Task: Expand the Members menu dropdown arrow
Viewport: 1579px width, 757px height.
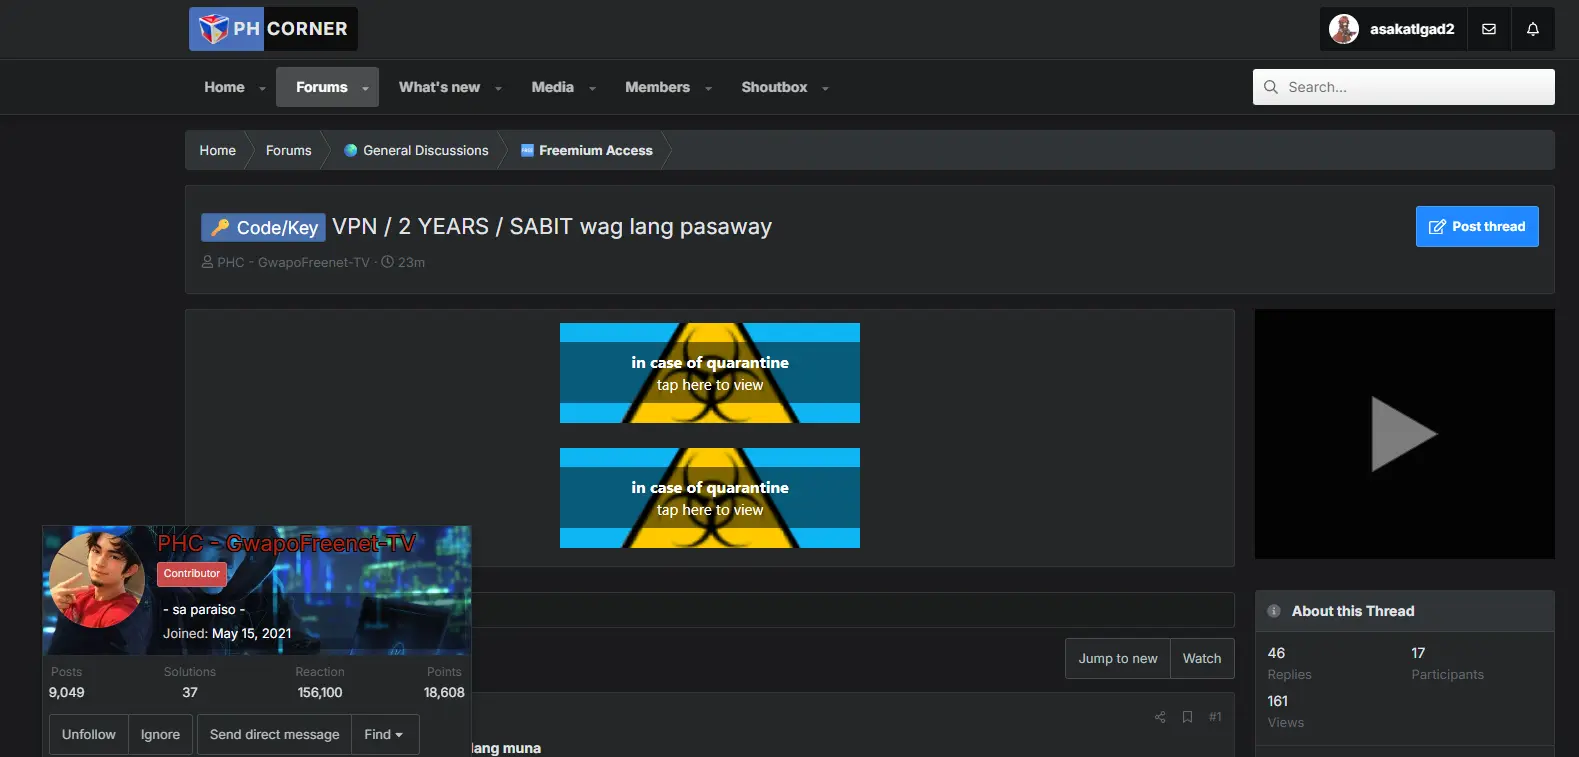Action: [708, 88]
